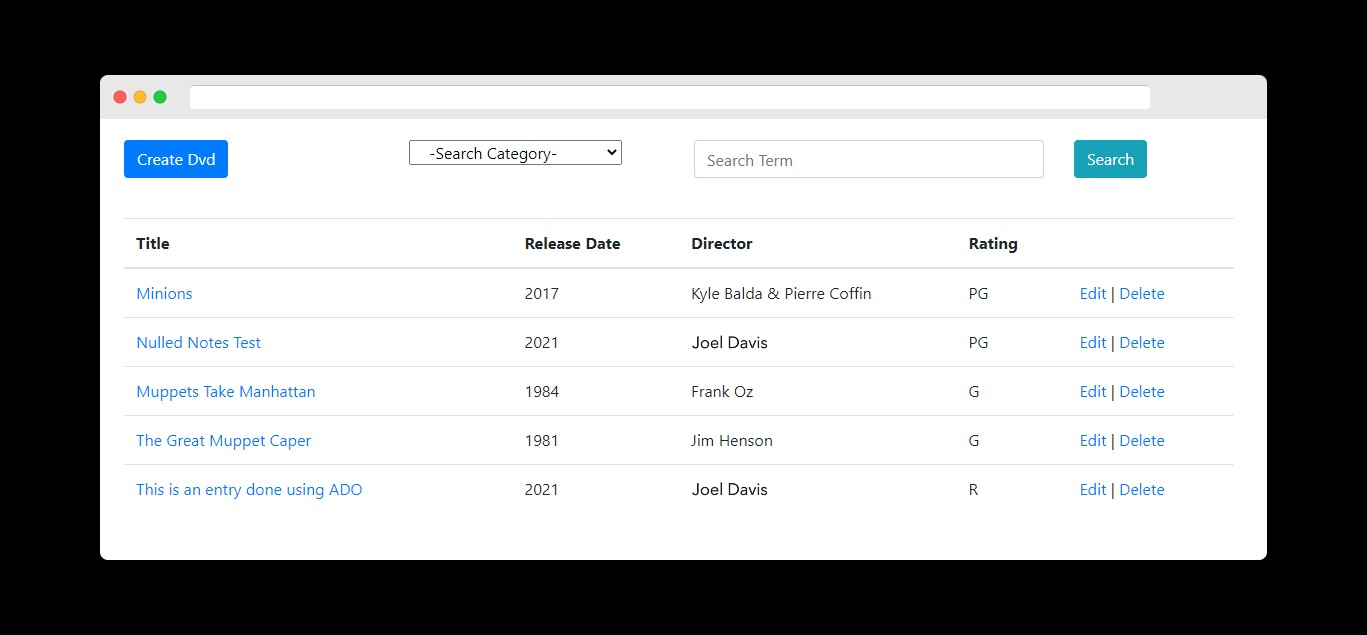Click the browser address bar
Screen dimensions: 1367x635
click(670, 97)
